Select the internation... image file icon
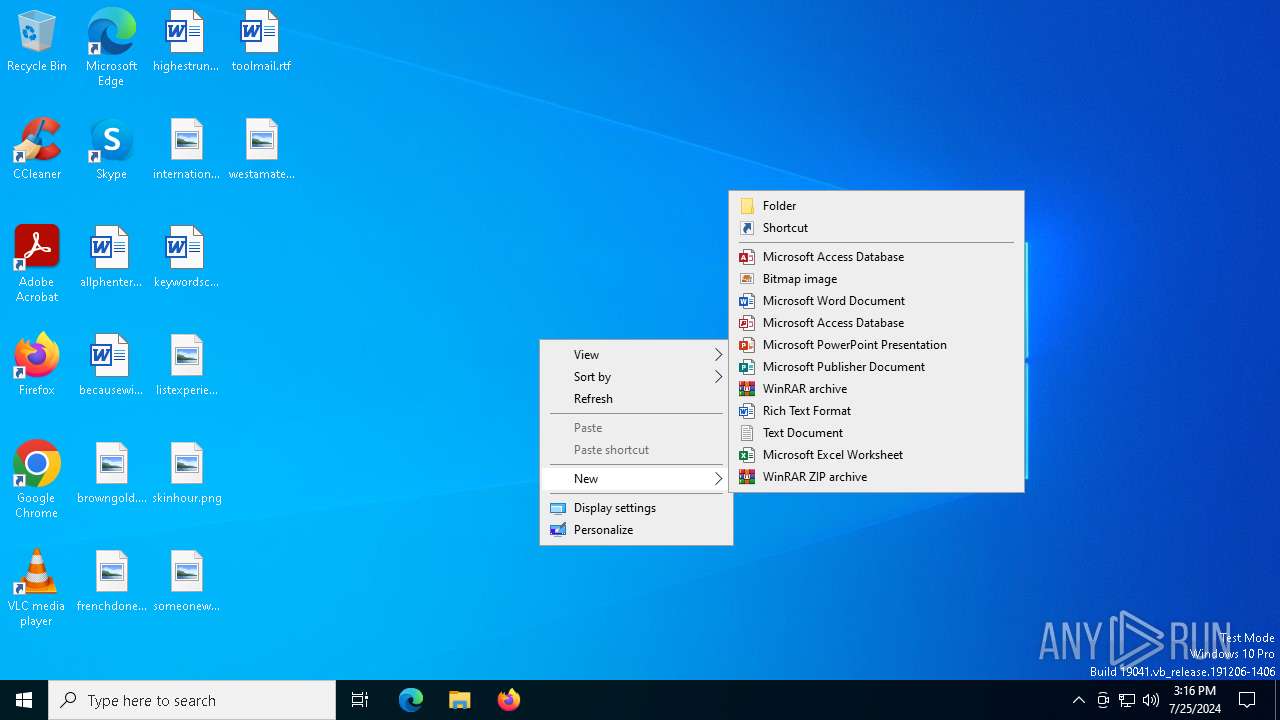Image resolution: width=1280 pixels, height=720 pixels. click(x=186, y=150)
